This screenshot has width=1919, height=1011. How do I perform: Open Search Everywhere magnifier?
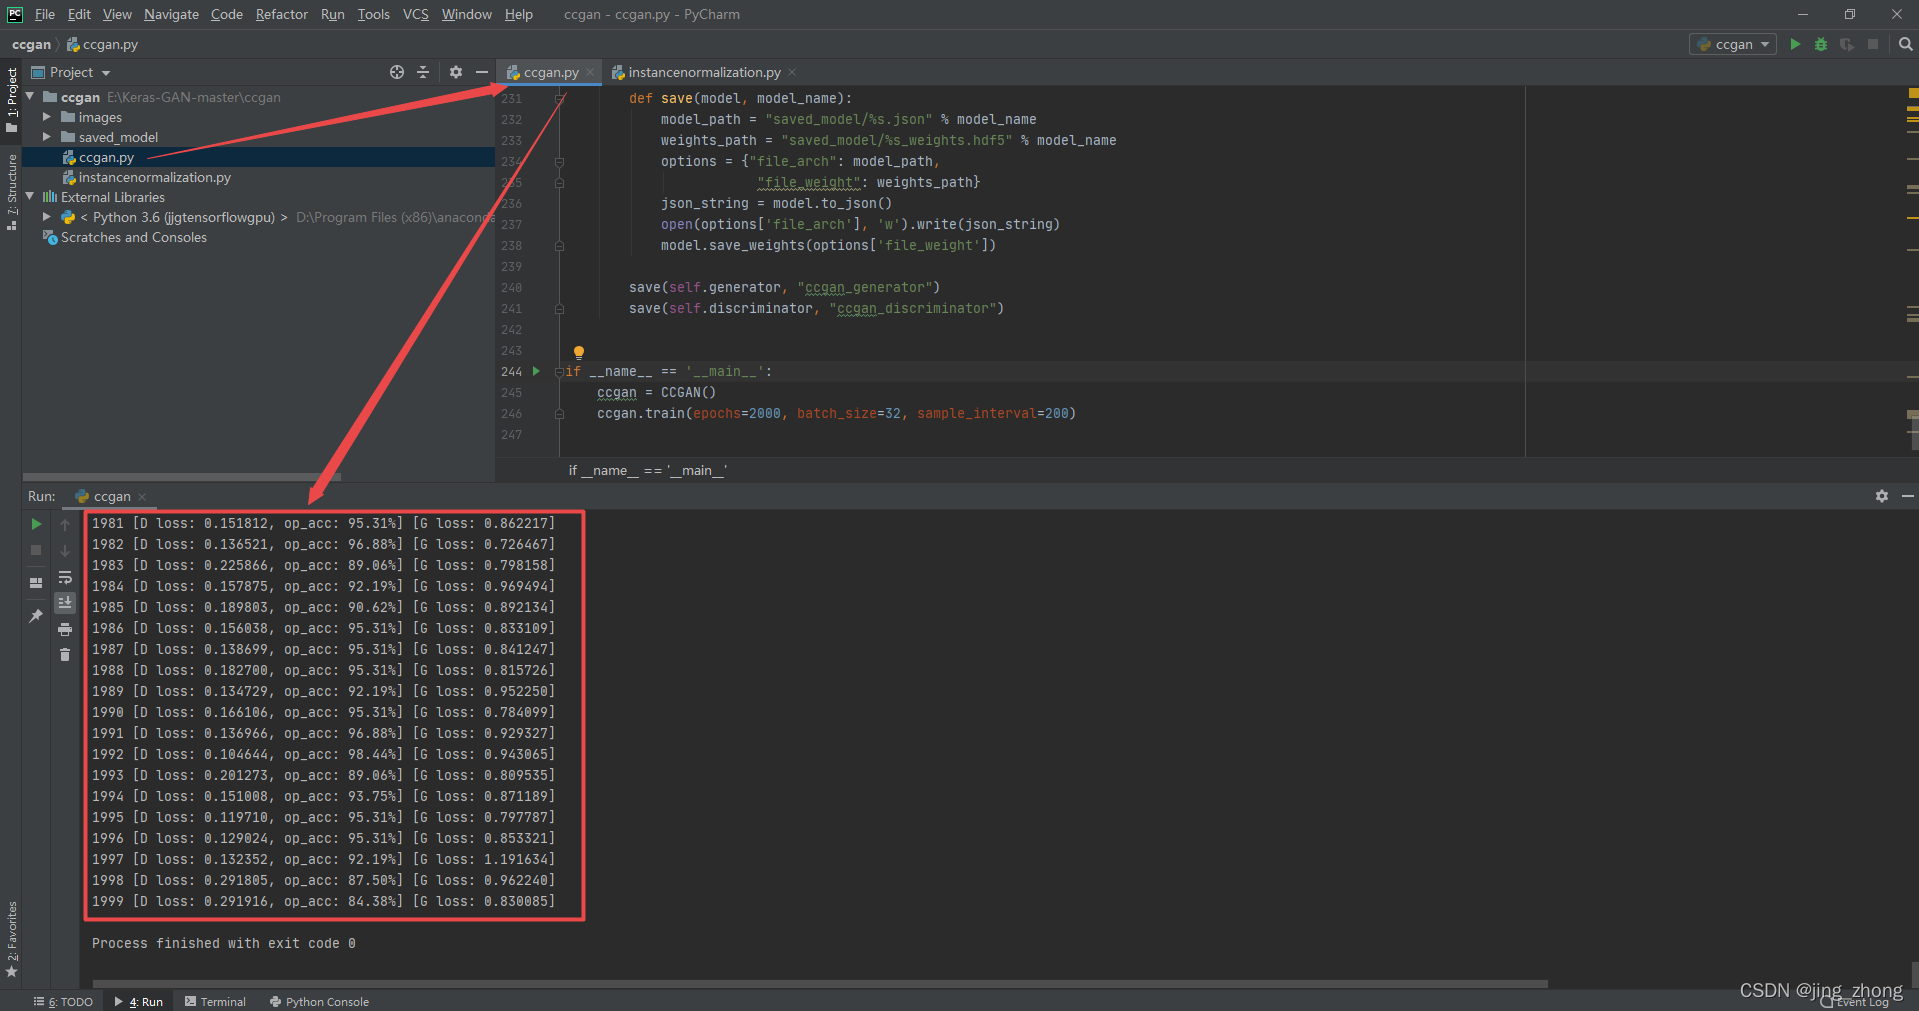pyautogui.click(x=1905, y=44)
